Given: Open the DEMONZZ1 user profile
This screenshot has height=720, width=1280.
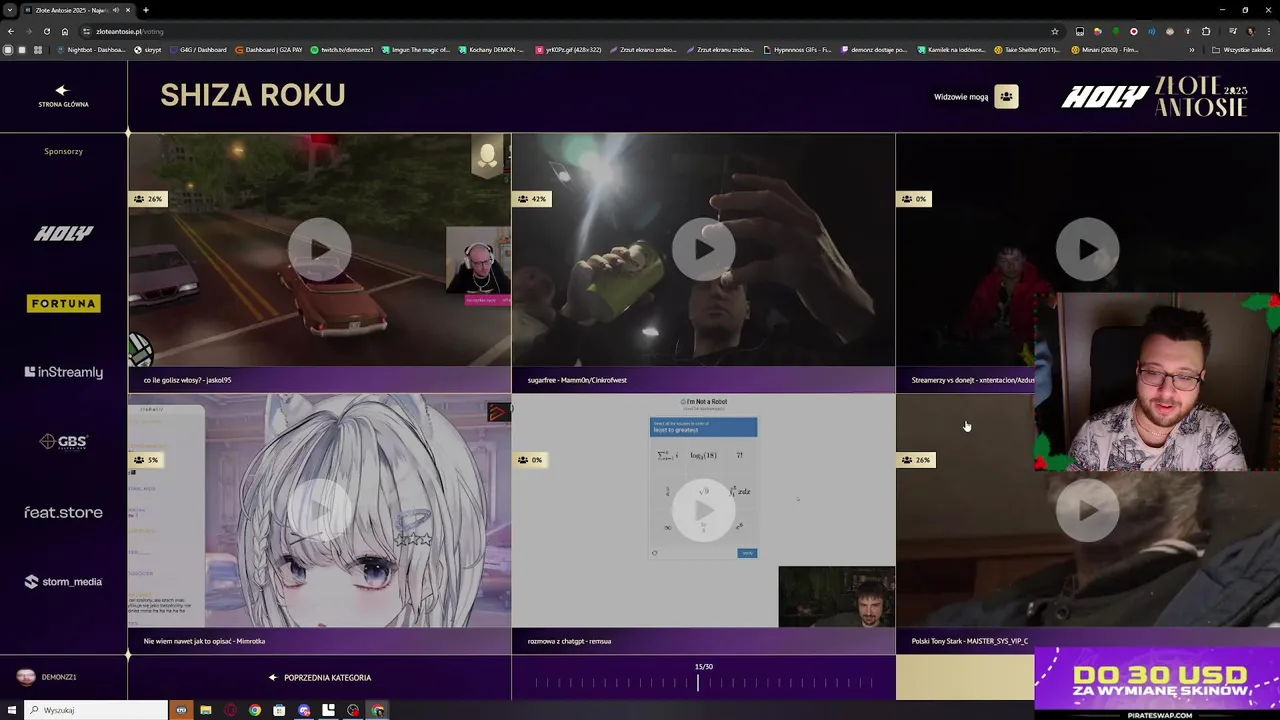Looking at the screenshot, I should (x=47, y=677).
